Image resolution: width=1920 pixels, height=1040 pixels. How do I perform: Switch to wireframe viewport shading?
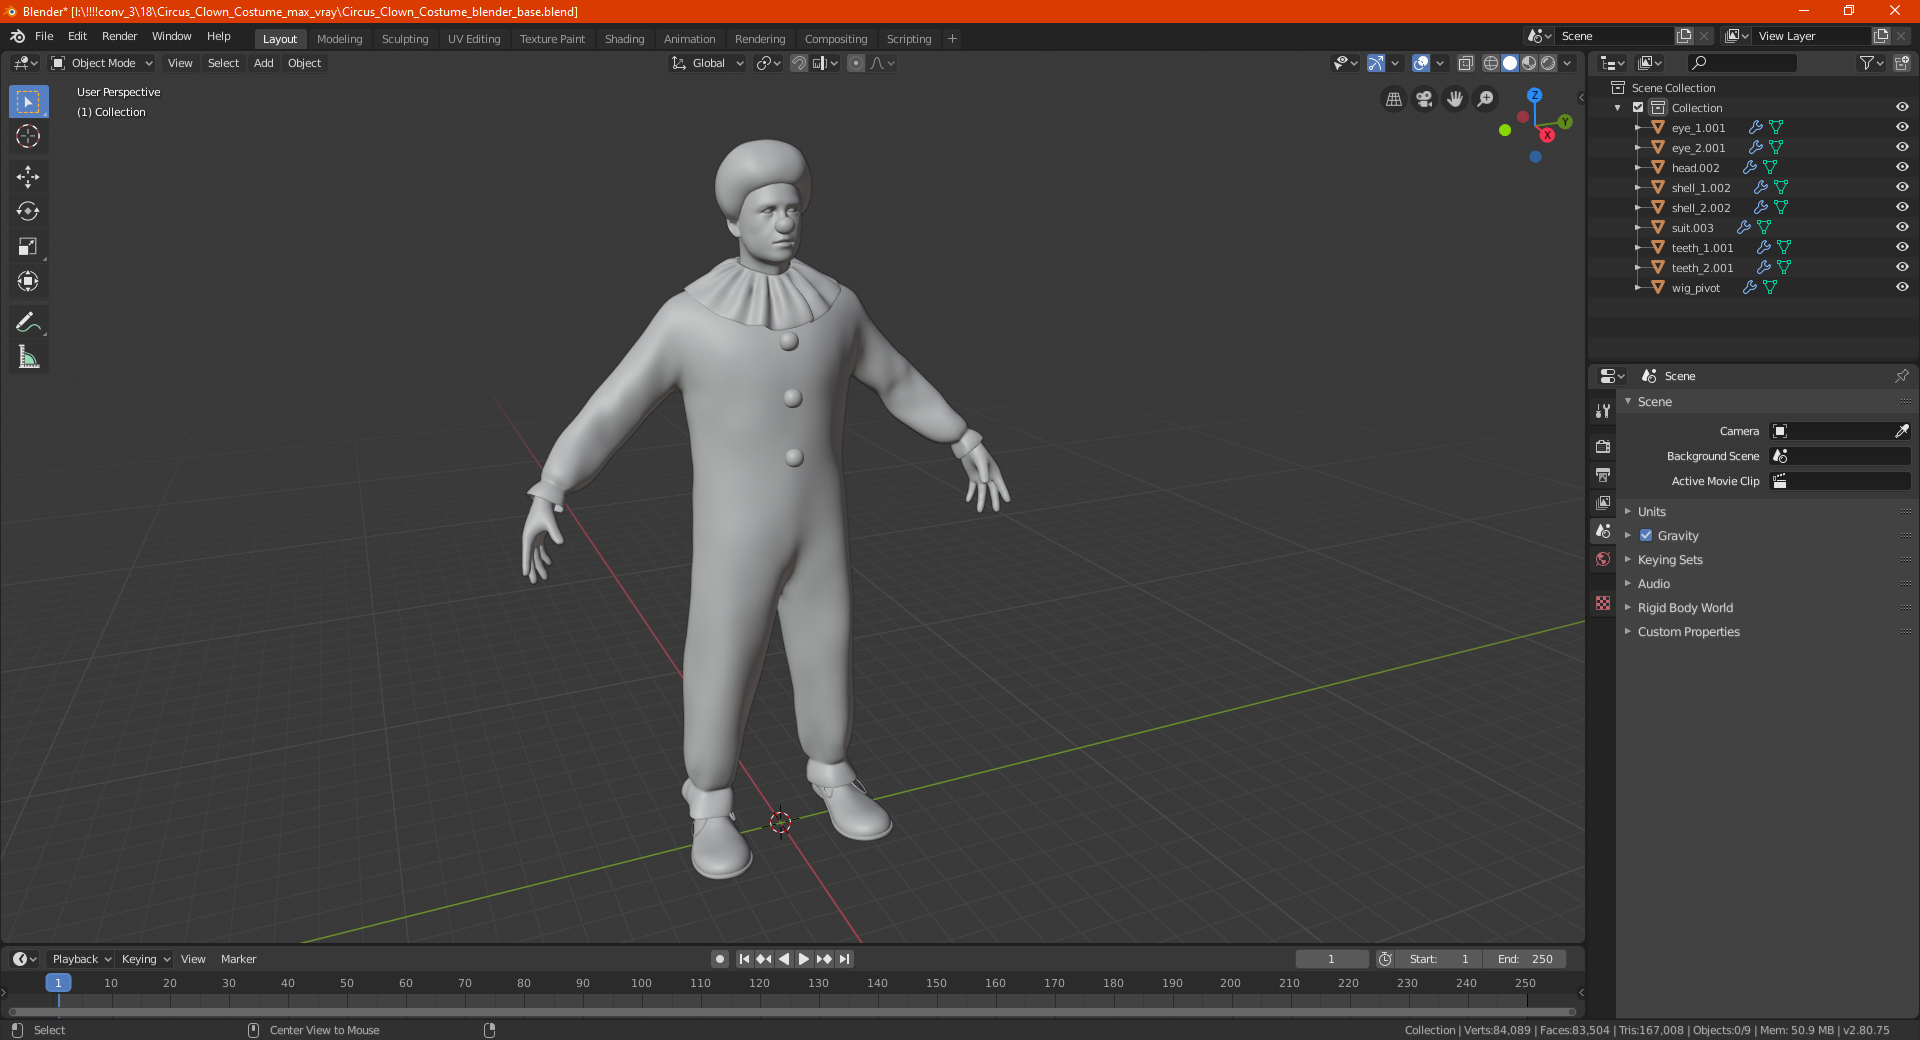(1491, 63)
